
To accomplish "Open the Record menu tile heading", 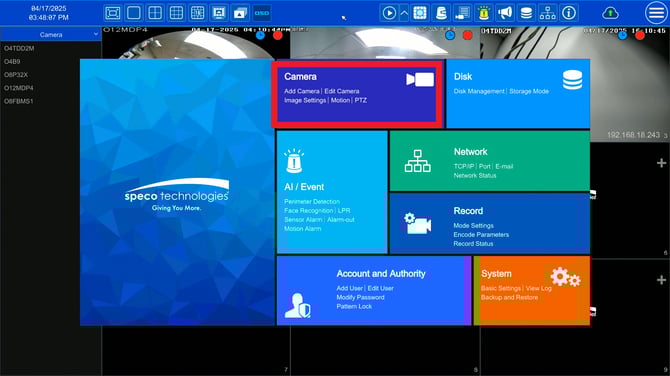I will coord(468,211).
